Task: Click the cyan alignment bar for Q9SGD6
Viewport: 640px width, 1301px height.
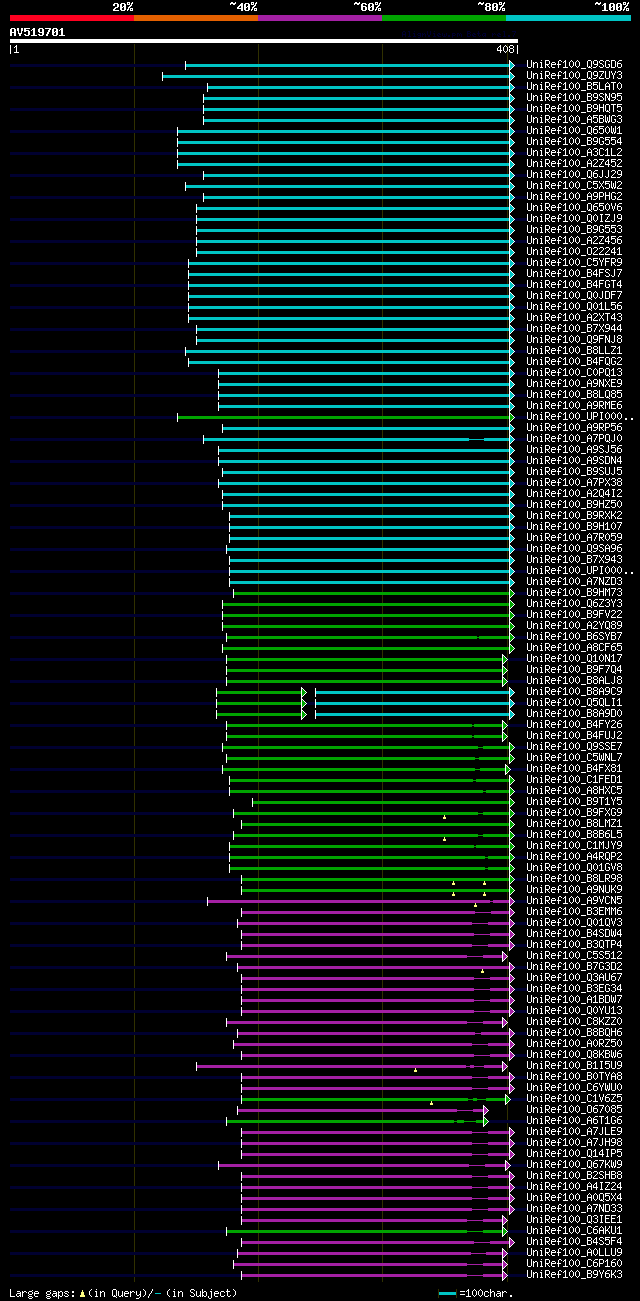Action: pyautogui.click(x=350, y=65)
